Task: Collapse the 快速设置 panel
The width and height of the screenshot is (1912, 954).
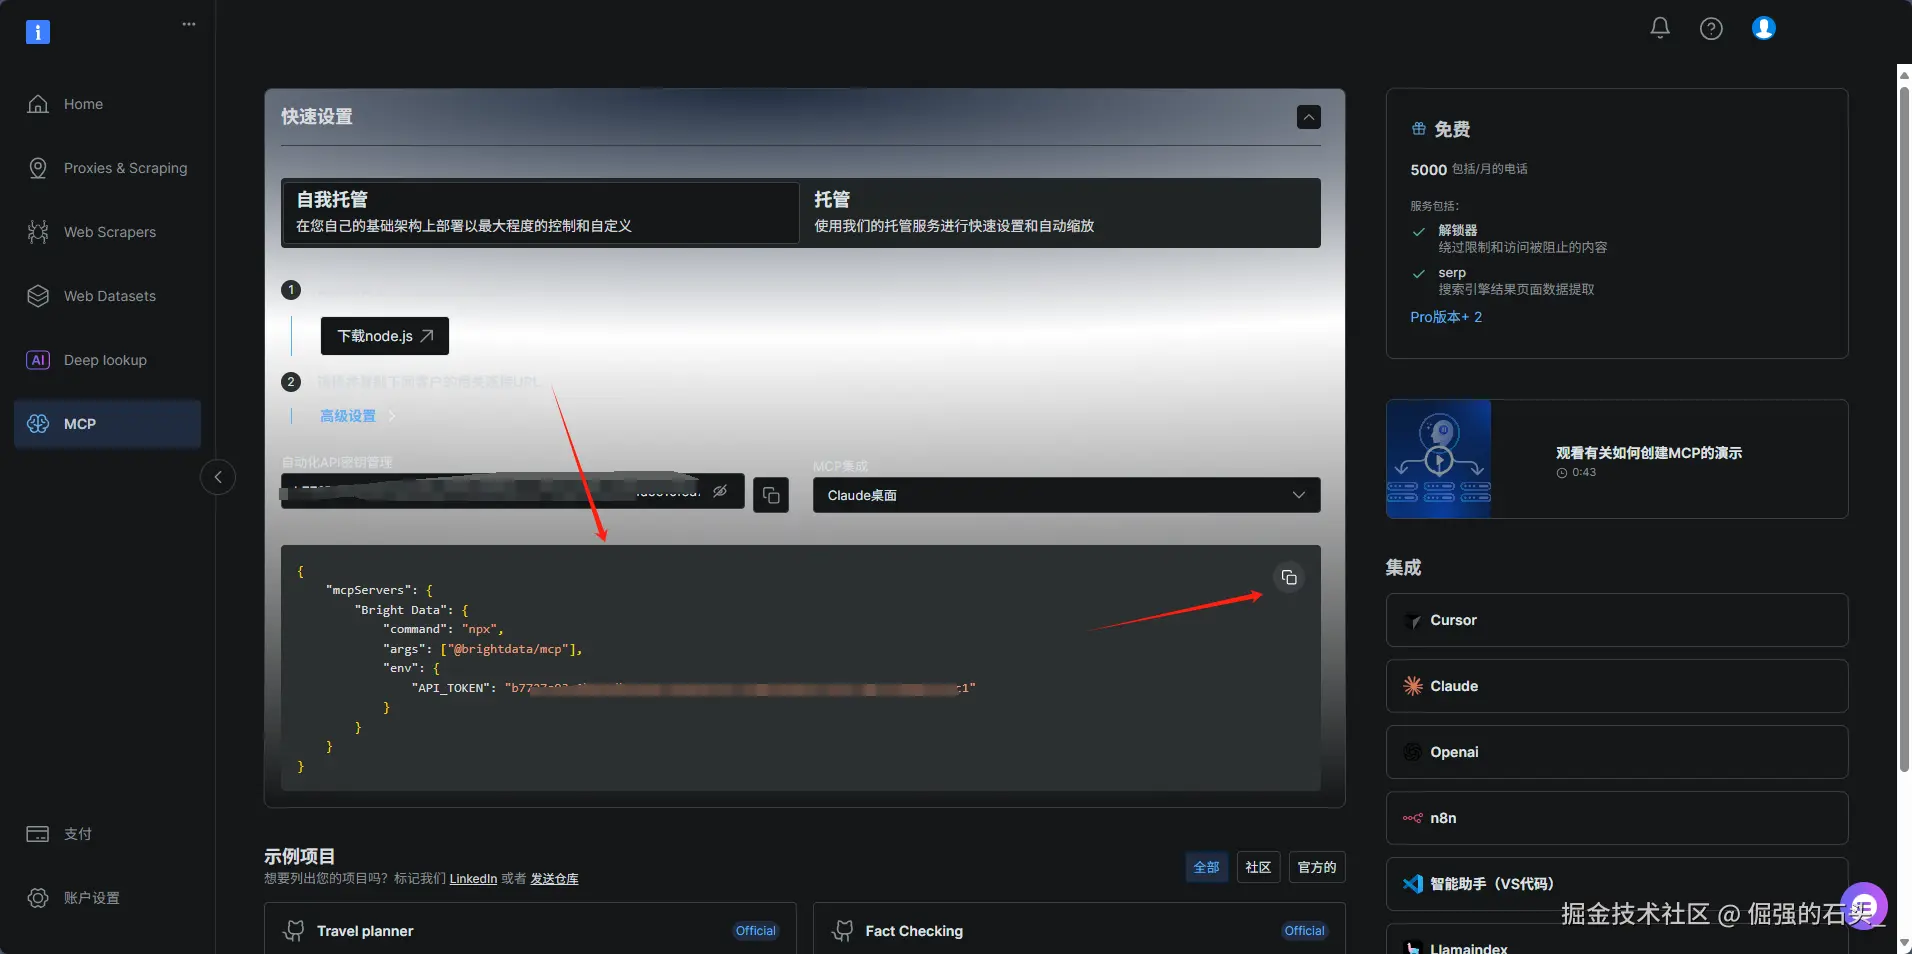Action: [x=1308, y=117]
